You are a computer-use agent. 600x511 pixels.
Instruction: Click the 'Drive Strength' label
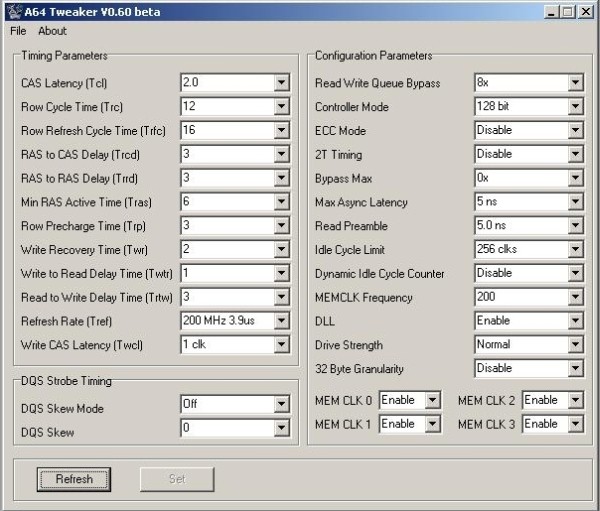[349, 345]
